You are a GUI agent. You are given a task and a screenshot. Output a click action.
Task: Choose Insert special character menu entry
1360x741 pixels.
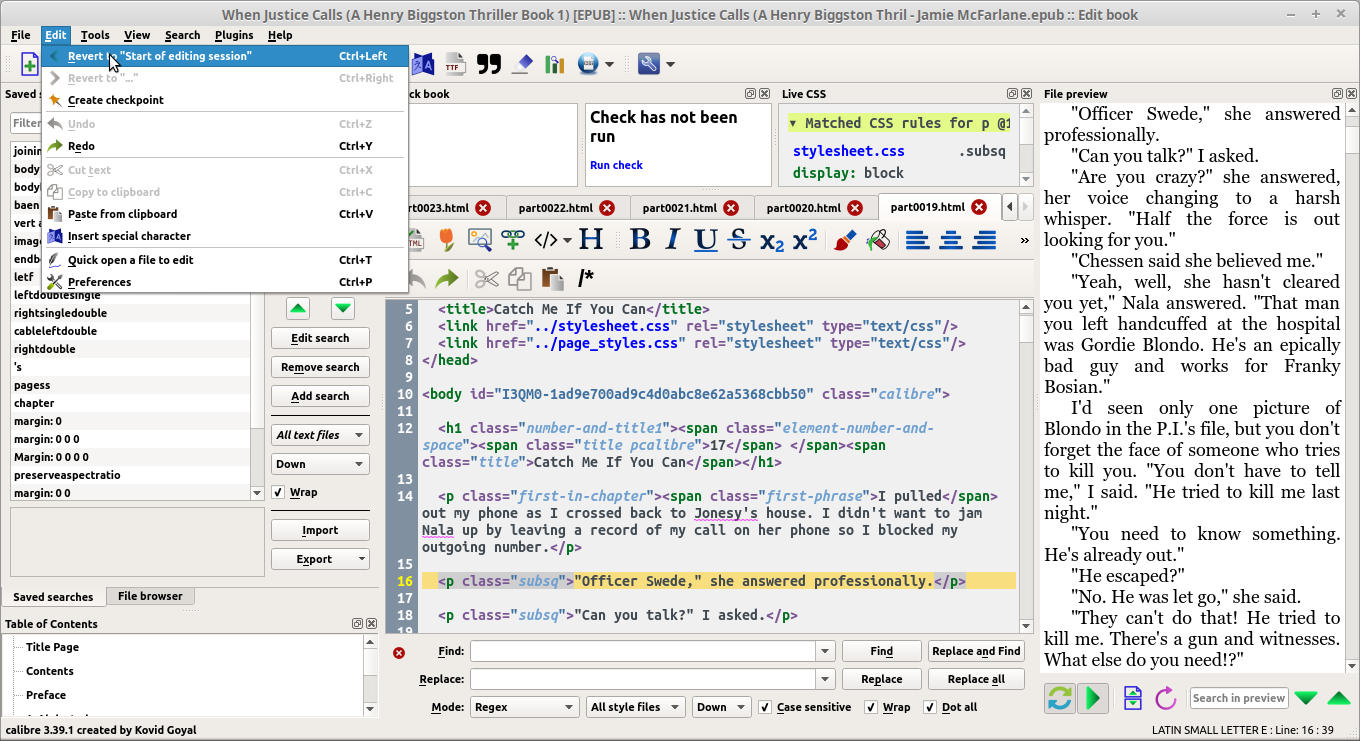225,236
